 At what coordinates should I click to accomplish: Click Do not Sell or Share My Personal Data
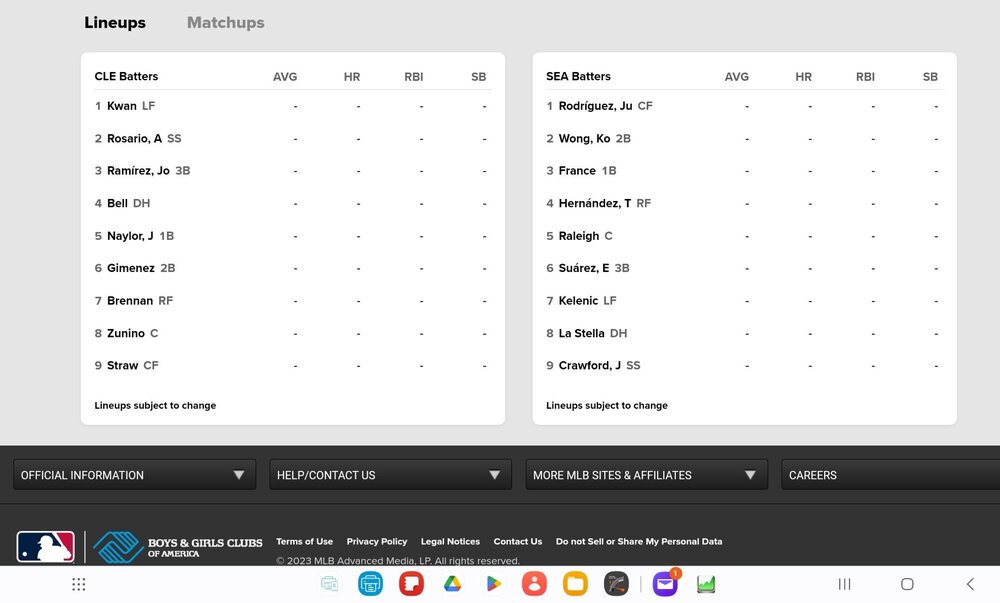(x=639, y=541)
